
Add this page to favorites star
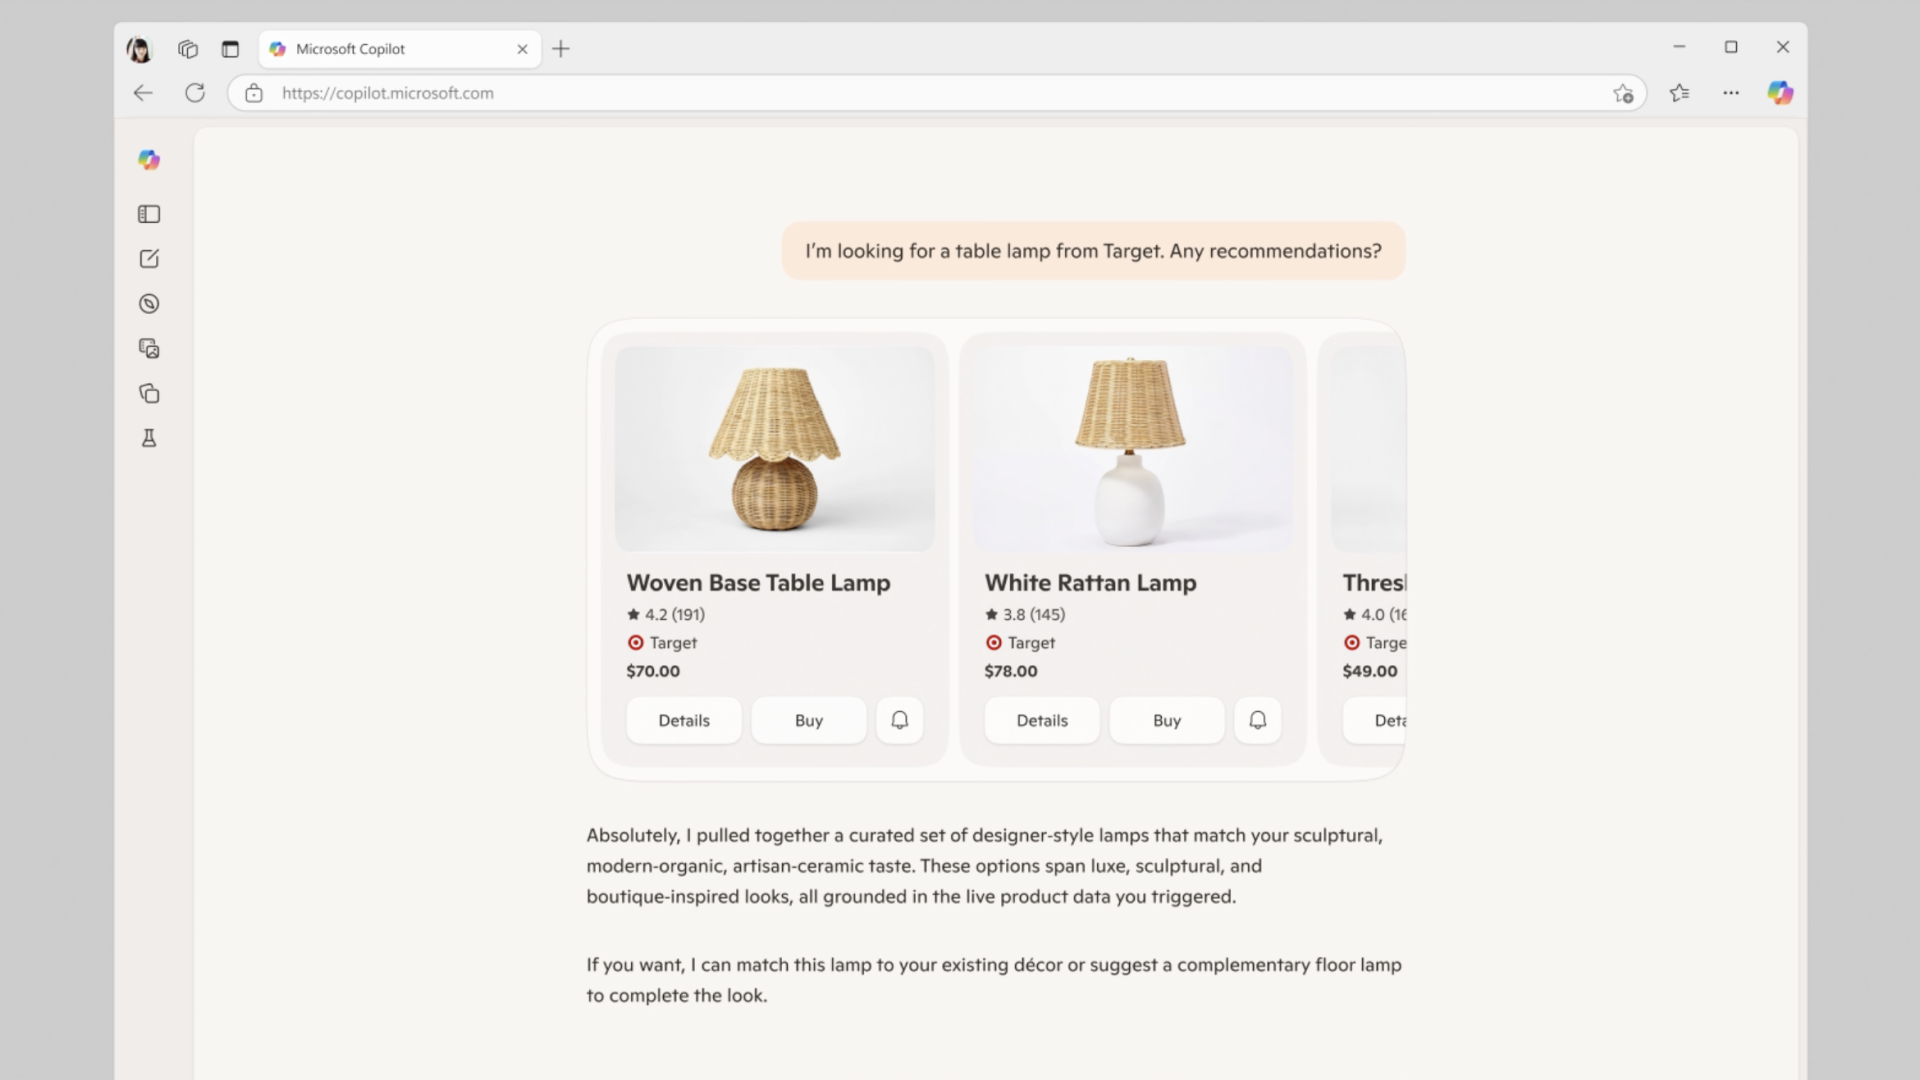pos(1623,94)
